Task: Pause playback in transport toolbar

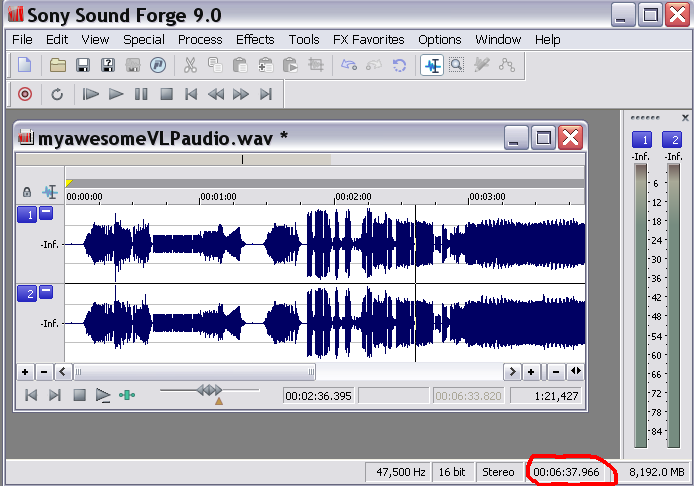Action: pos(141,94)
